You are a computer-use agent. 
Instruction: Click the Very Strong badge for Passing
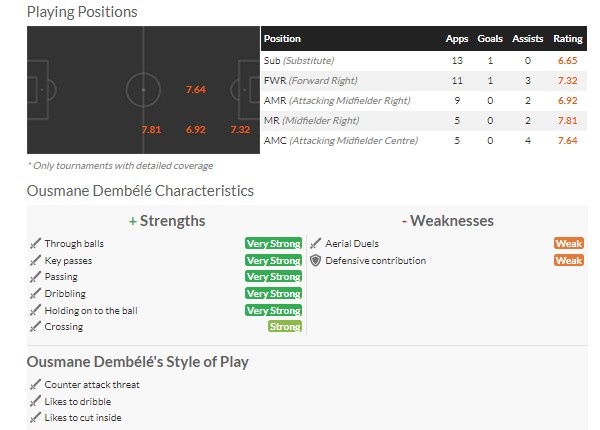[x=274, y=277]
